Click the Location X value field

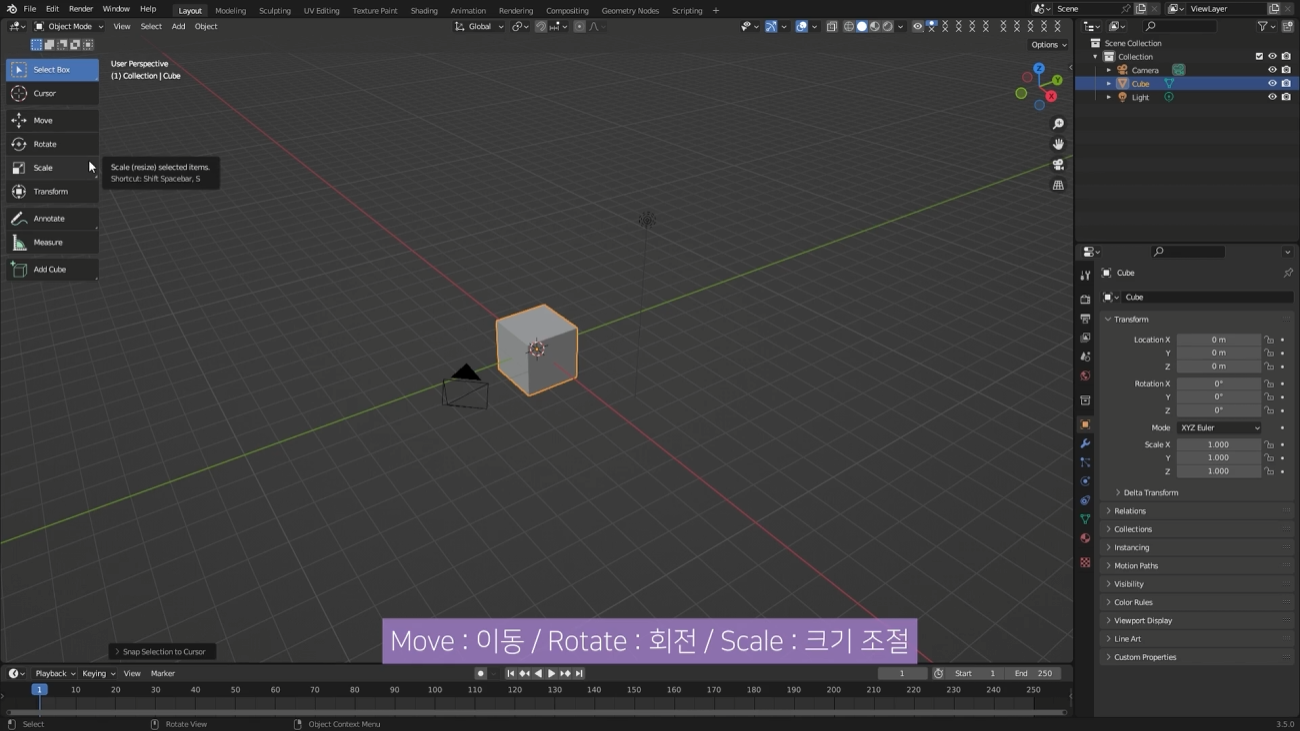(1218, 340)
